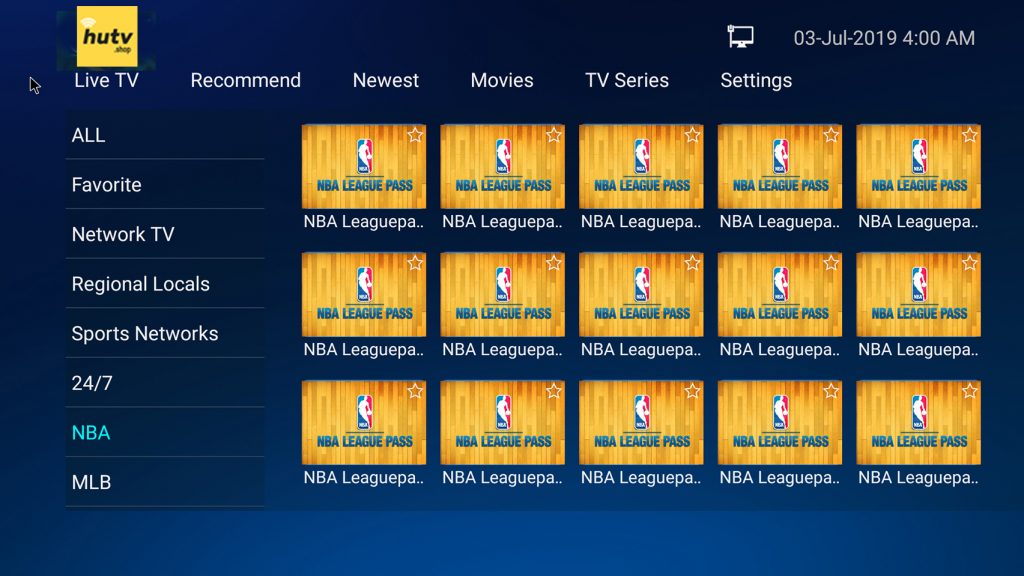Select the 24/7 category
This screenshot has height=576, width=1024.
click(x=165, y=383)
